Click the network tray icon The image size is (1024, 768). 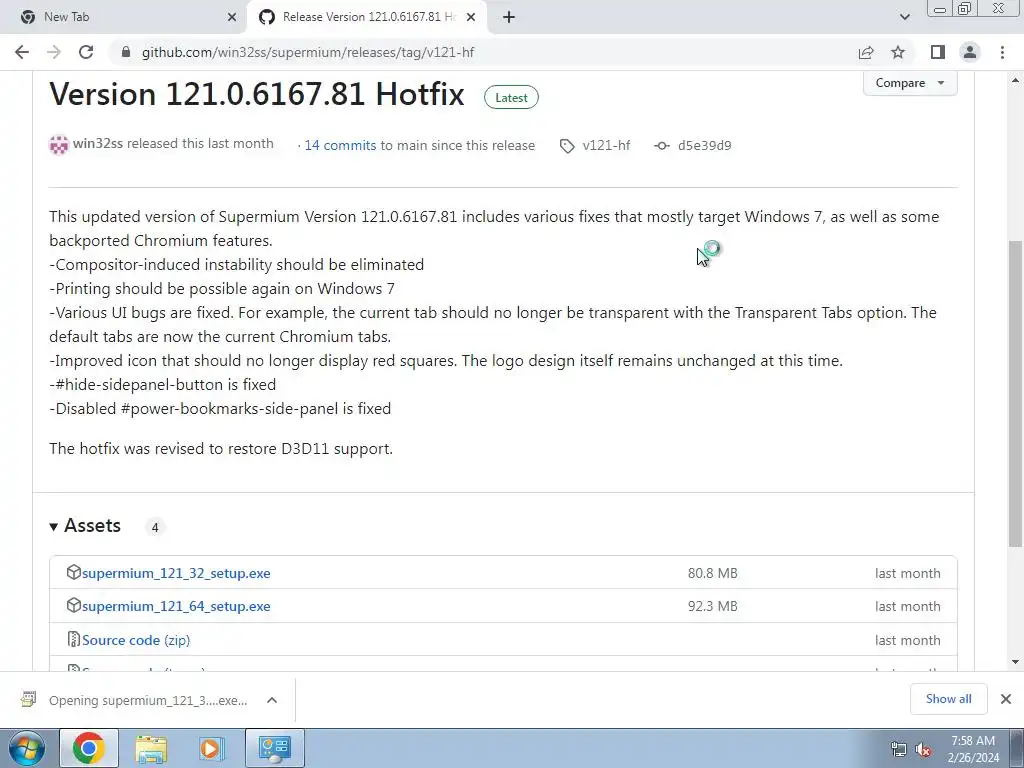[899, 750]
